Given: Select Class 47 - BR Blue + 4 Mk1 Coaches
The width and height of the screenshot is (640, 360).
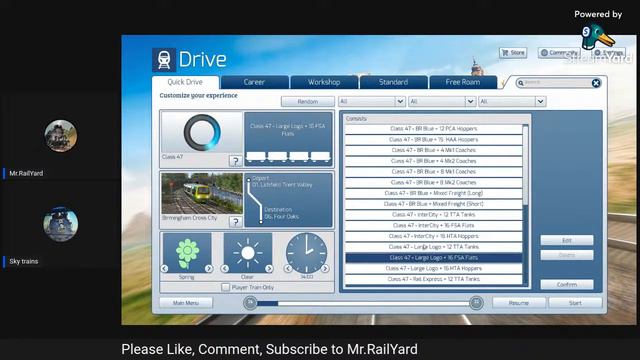Looking at the screenshot, I should point(433,150).
